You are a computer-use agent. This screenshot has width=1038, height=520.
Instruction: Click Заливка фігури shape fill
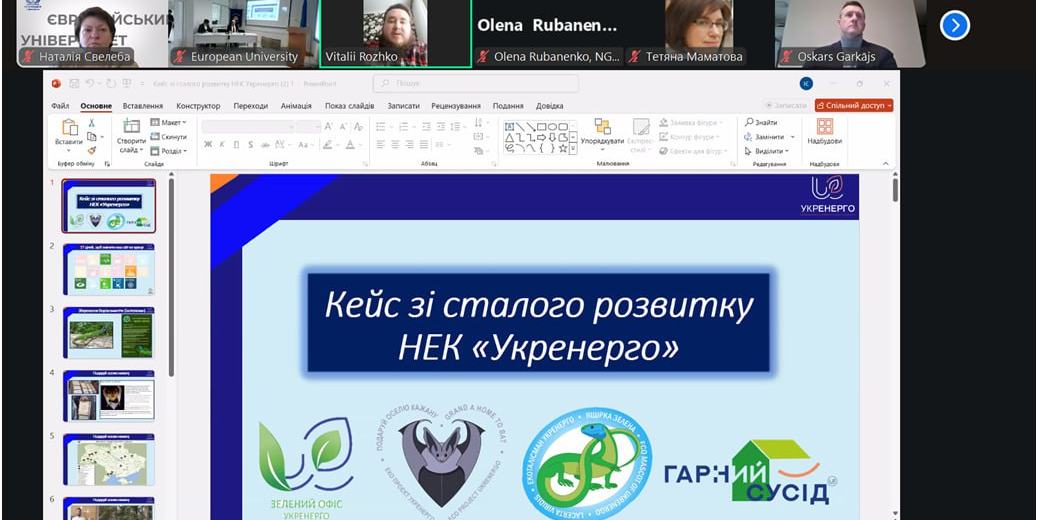click(690, 122)
